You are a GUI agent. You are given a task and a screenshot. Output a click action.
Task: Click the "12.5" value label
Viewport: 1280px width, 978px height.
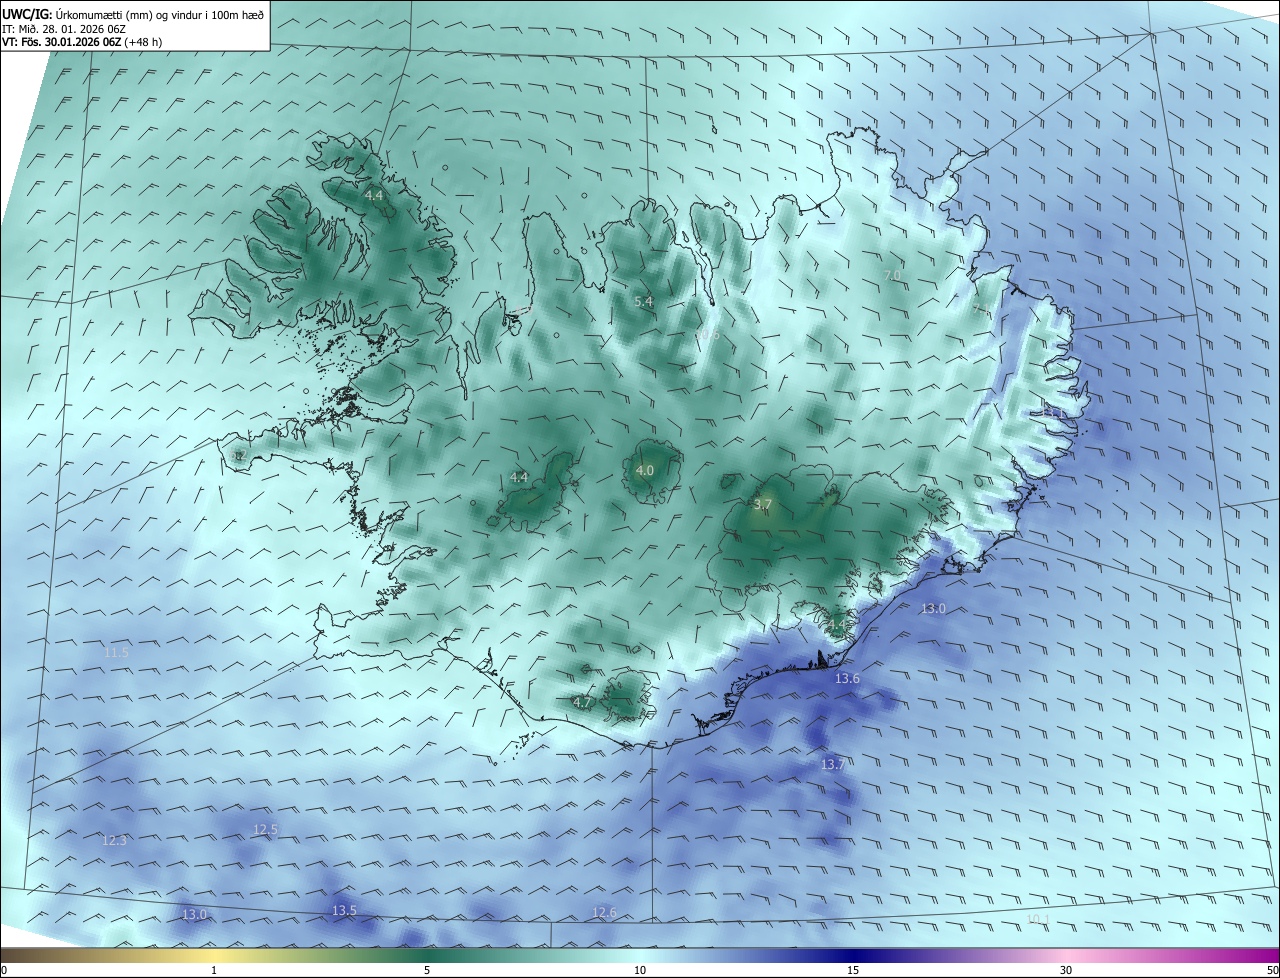point(265,830)
